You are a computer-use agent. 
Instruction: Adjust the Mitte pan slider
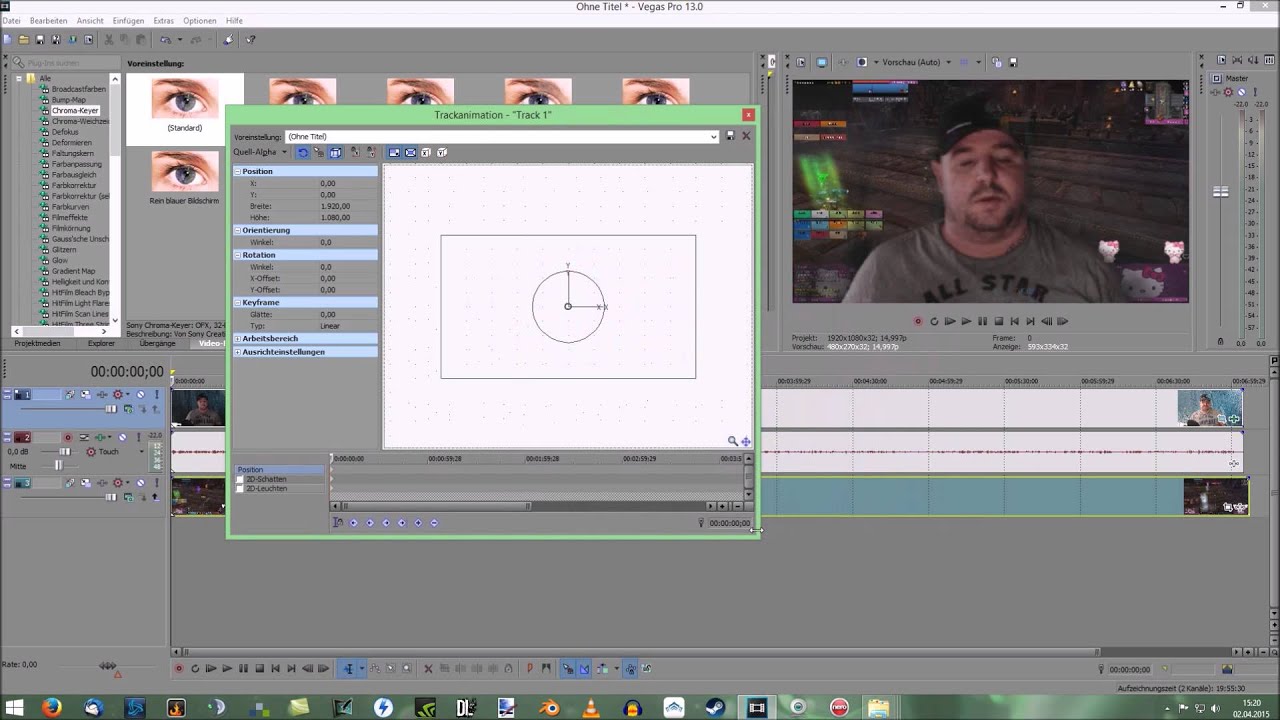click(58, 466)
